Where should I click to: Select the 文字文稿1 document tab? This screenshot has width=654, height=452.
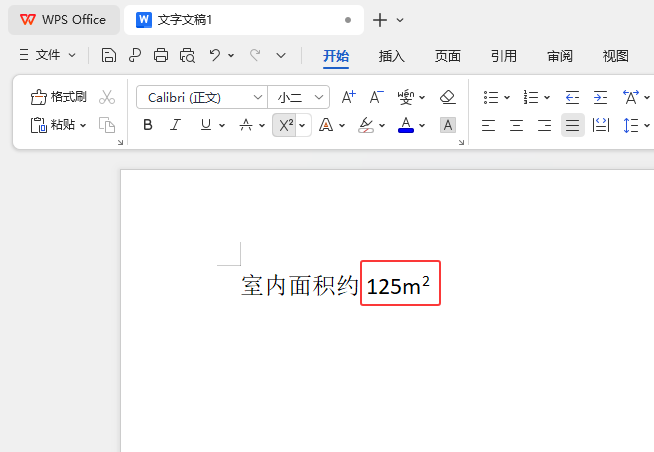(244, 20)
